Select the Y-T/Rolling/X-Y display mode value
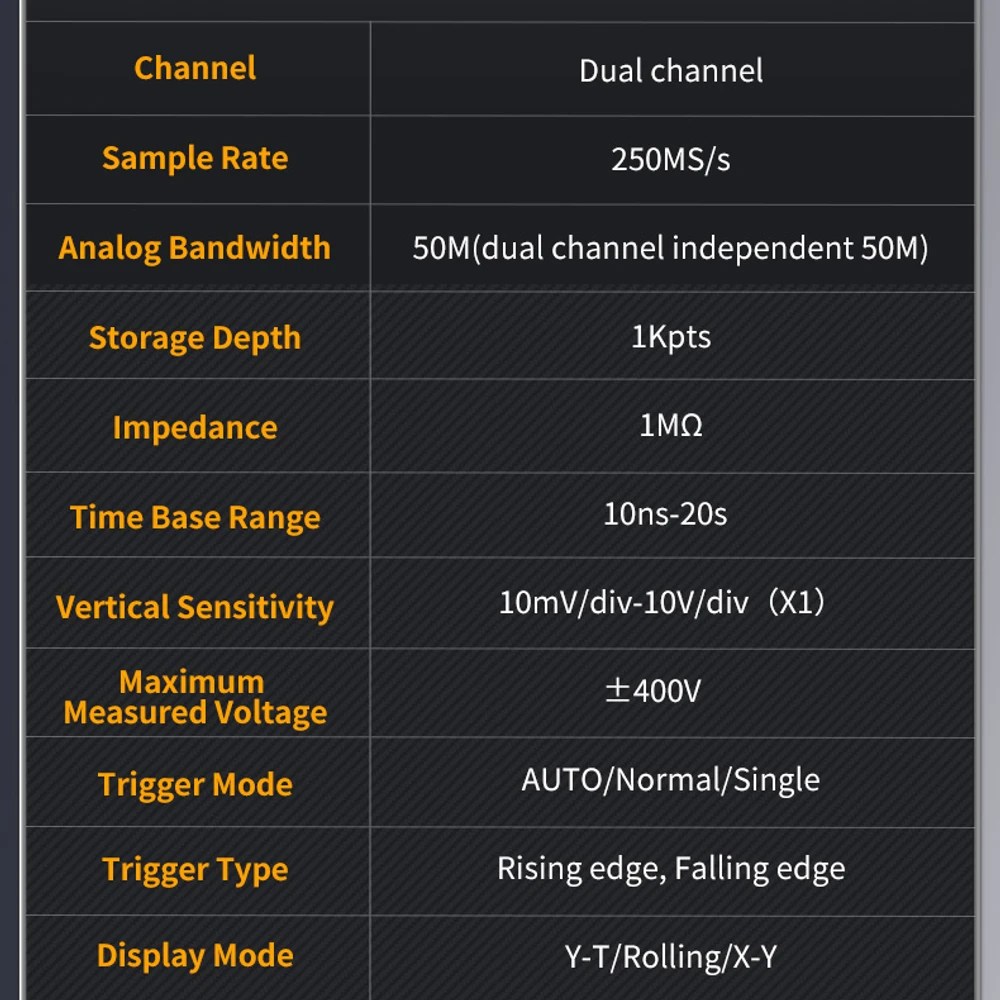The image size is (1000, 1000). (671, 957)
